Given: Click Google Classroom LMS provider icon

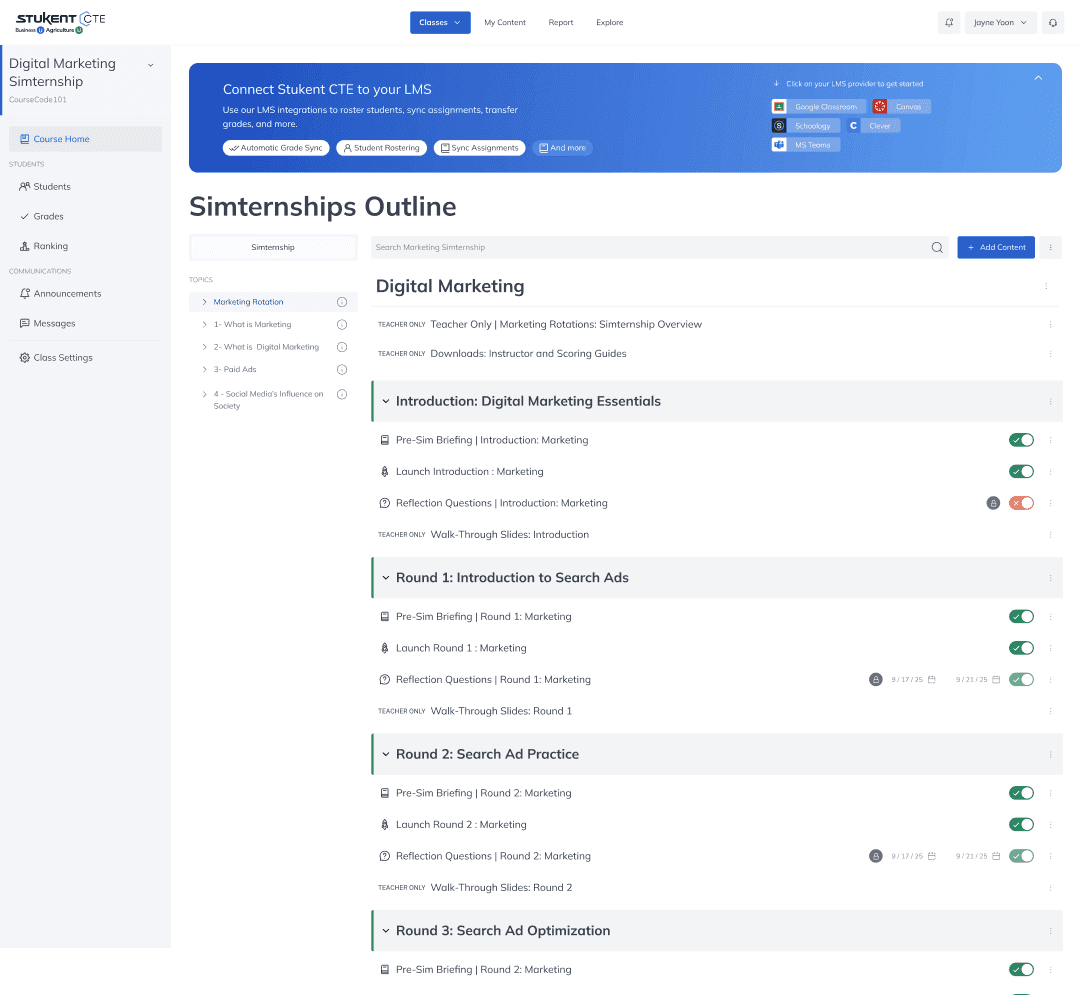Looking at the screenshot, I should pyautogui.click(x=779, y=107).
